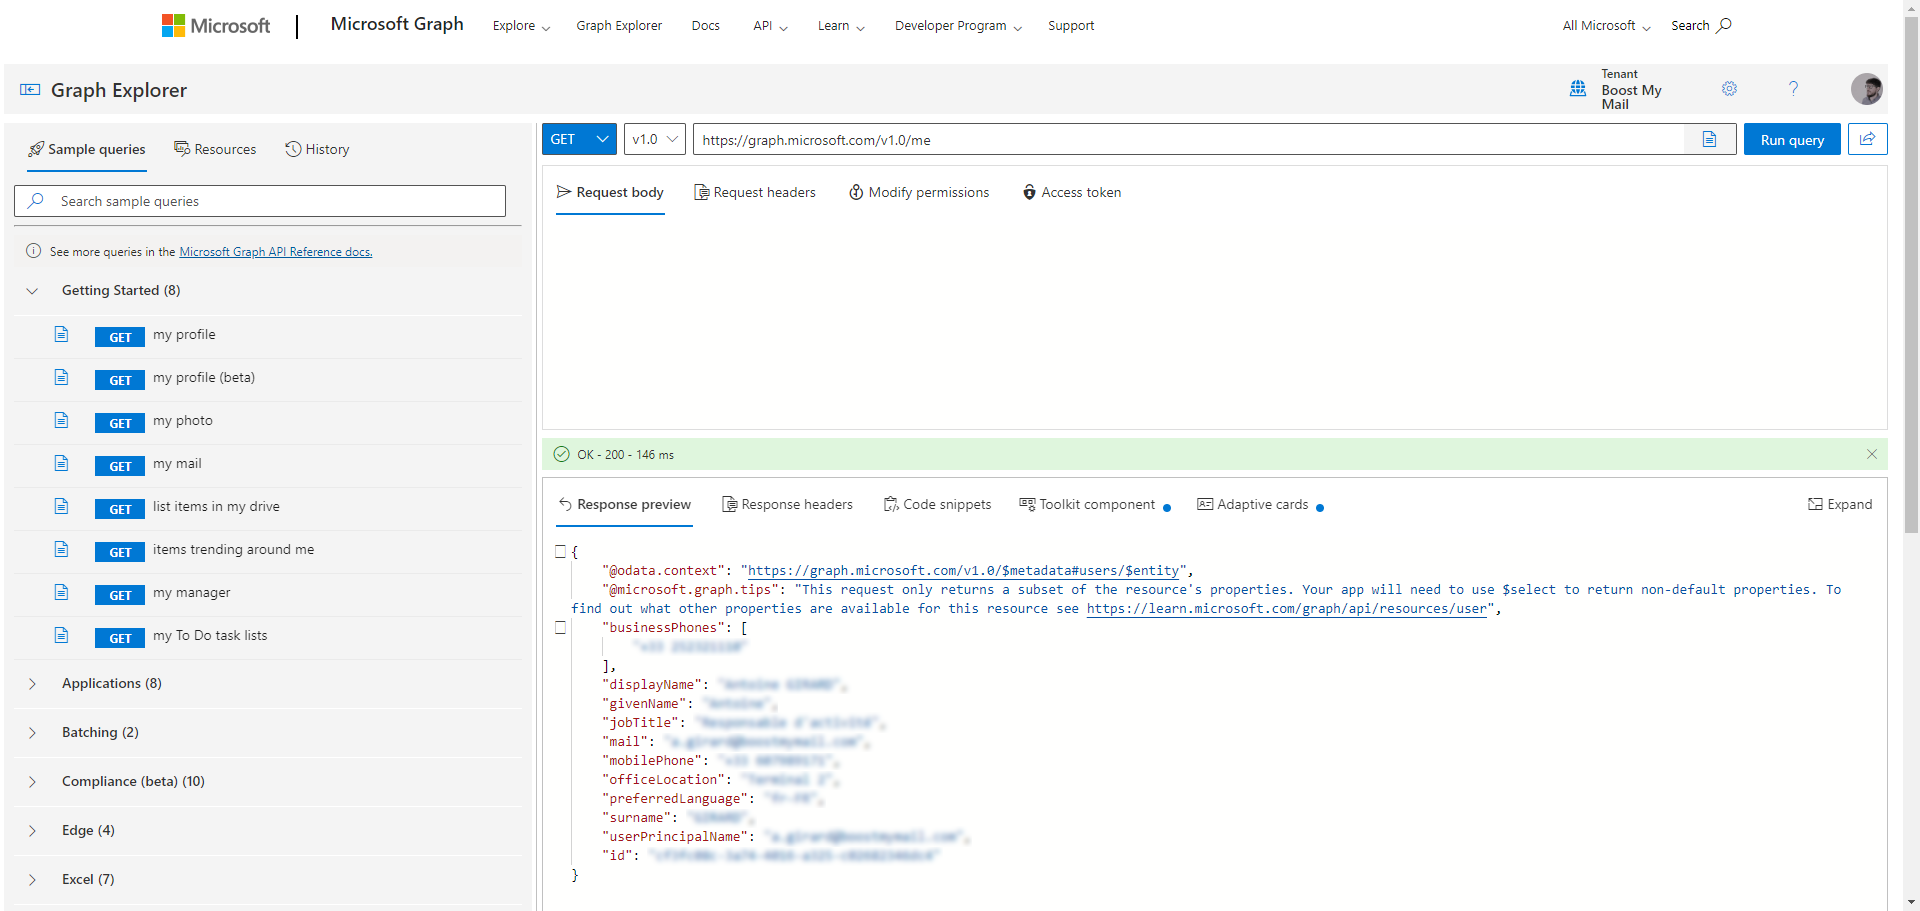1920x911 pixels.
Task: Click the share query icon
Action: pos(1867,140)
